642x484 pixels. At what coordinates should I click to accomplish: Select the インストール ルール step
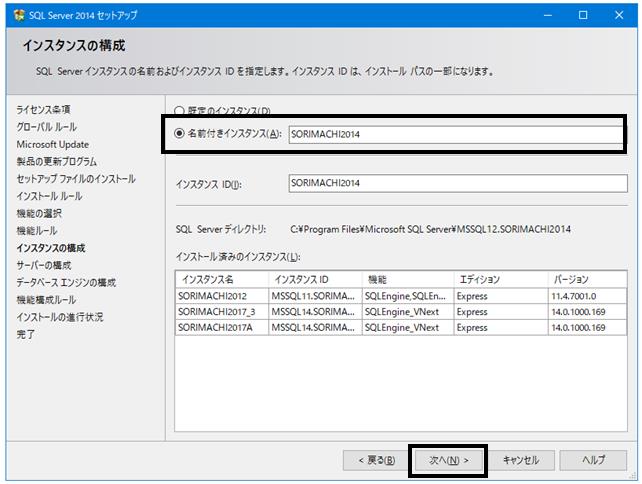point(49,196)
